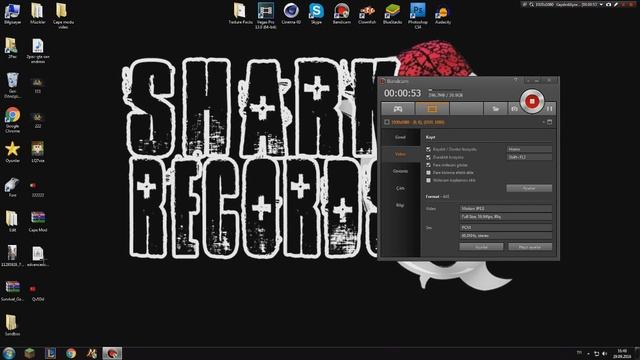This screenshot has width=640, height=360.
Task: Select Survival_Ga... archive on desktop
Action: click(12, 290)
